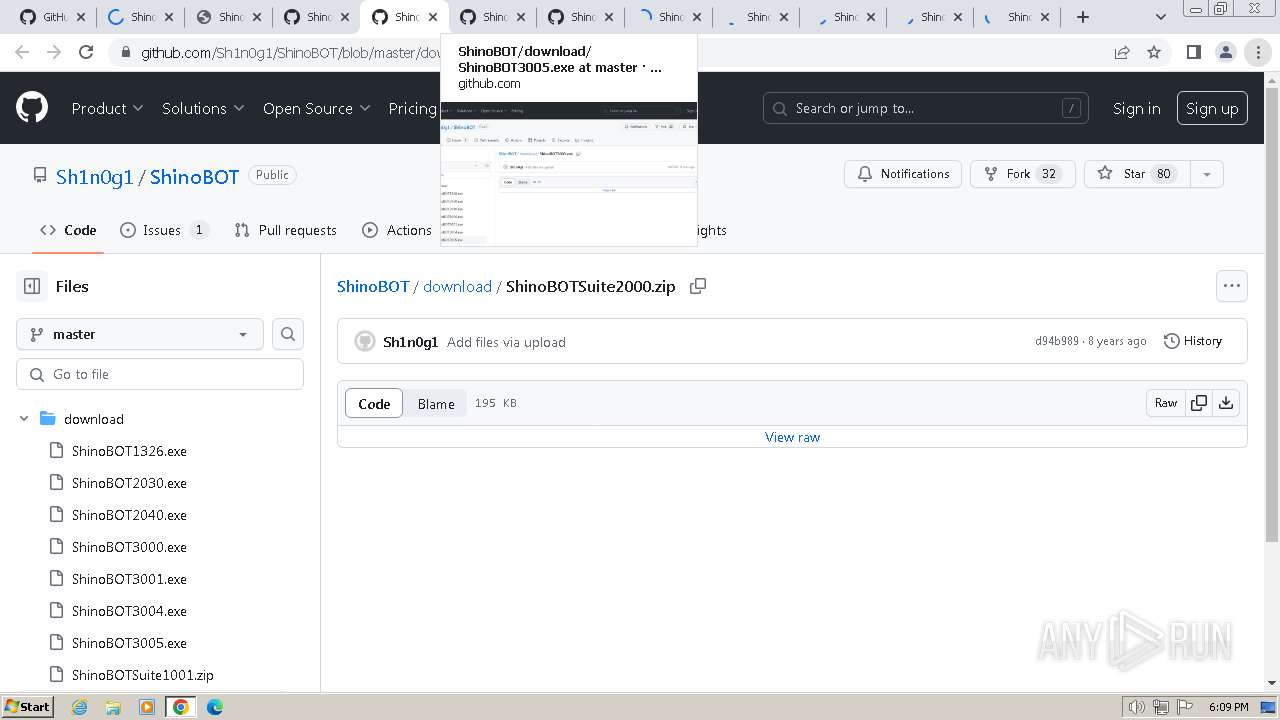Click the Go to file input
The height and width of the screenshot is (720, 1280).
click(x=160, y=374)
